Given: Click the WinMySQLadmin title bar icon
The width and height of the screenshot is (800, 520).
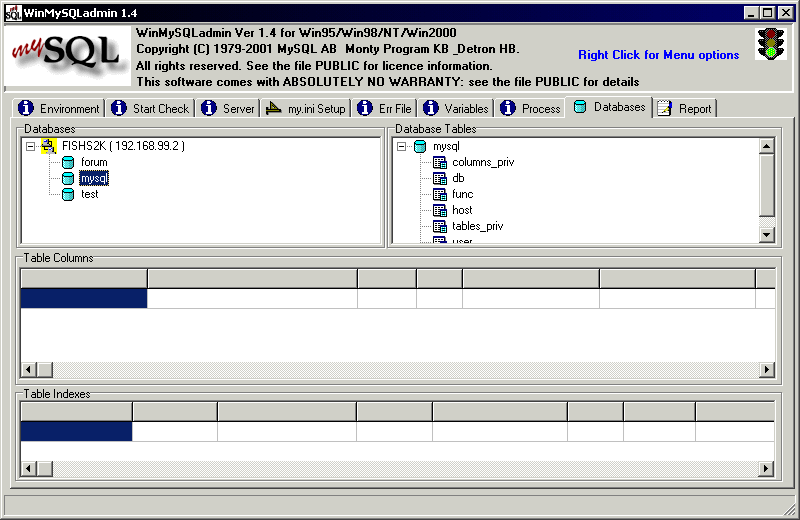Looking at the screenshot, I should click(13, 13).
